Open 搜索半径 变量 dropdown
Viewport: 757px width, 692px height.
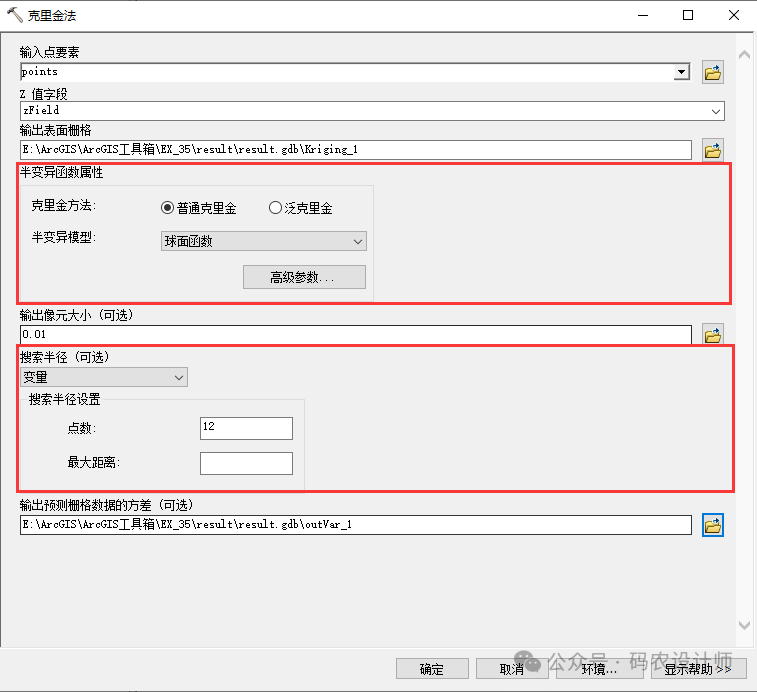179,377
